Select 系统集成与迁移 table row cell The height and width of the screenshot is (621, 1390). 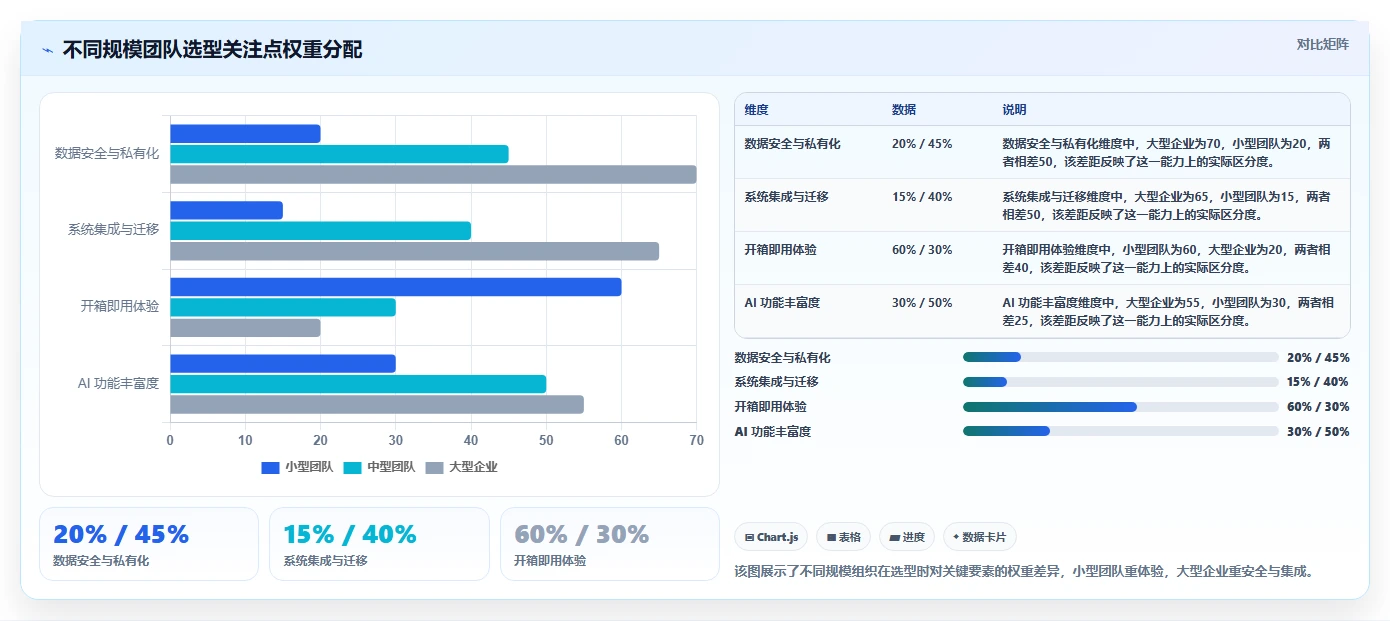coord(787,197)
